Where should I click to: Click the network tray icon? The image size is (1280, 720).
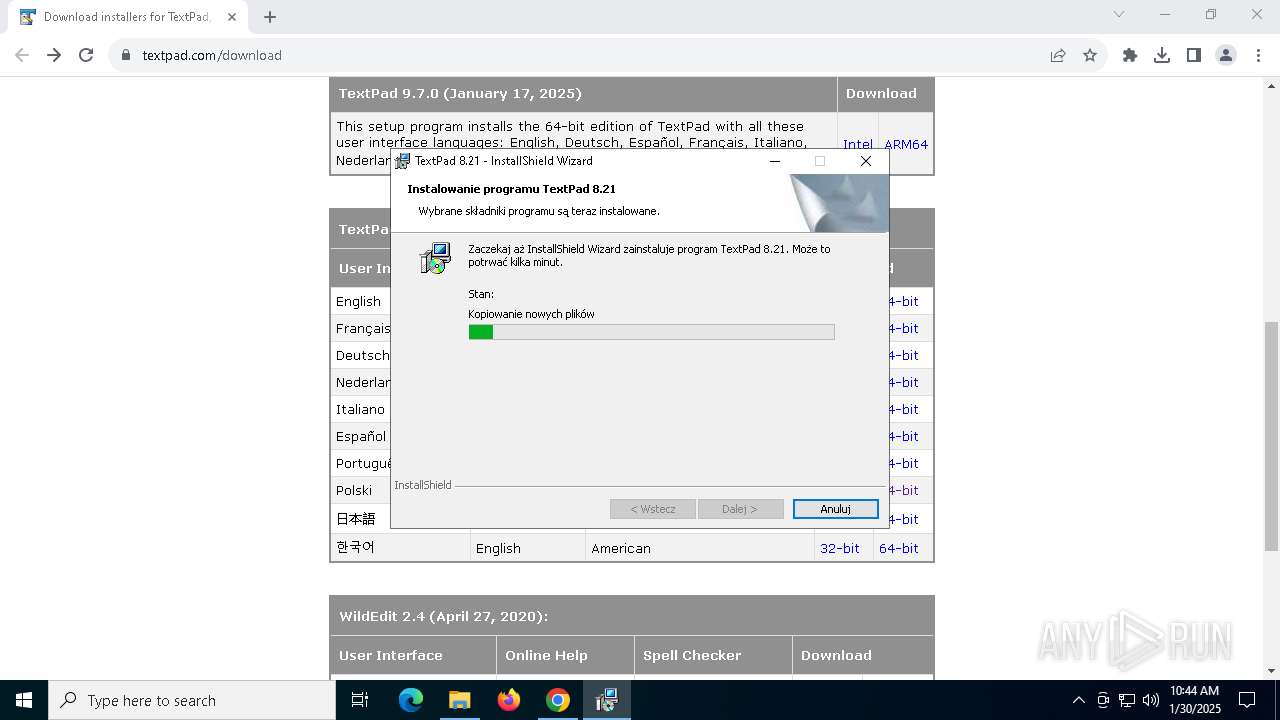pyautogui.click(x=1127, y=700)
